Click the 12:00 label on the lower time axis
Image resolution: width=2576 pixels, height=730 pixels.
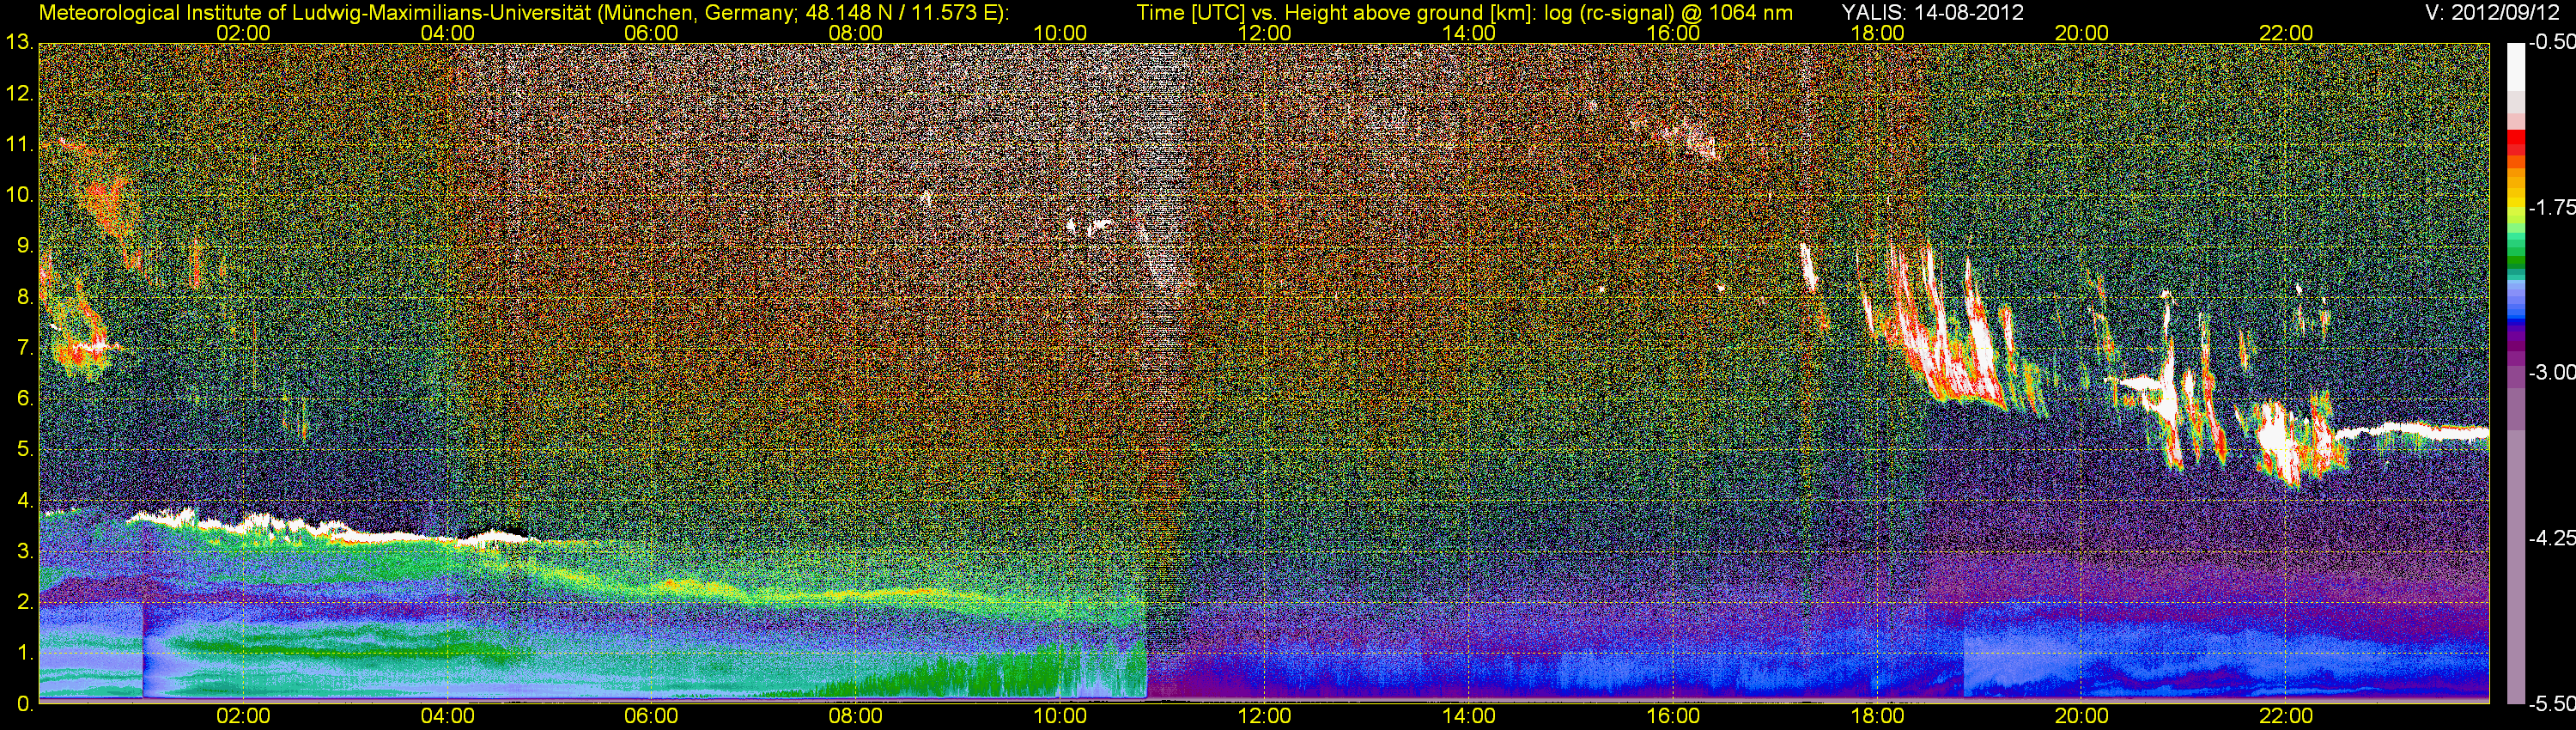(1264, 716)
